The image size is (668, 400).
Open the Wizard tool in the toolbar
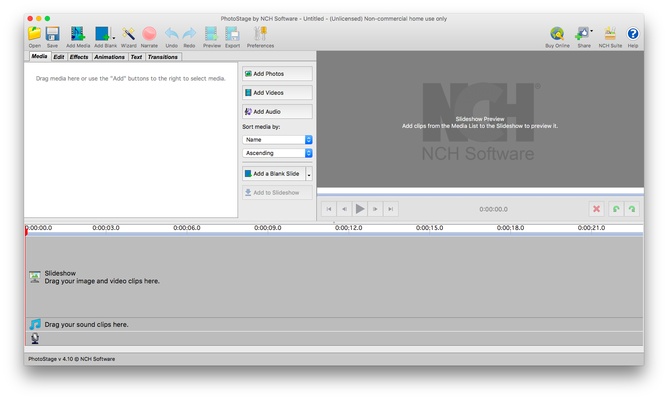click(129, 36)
